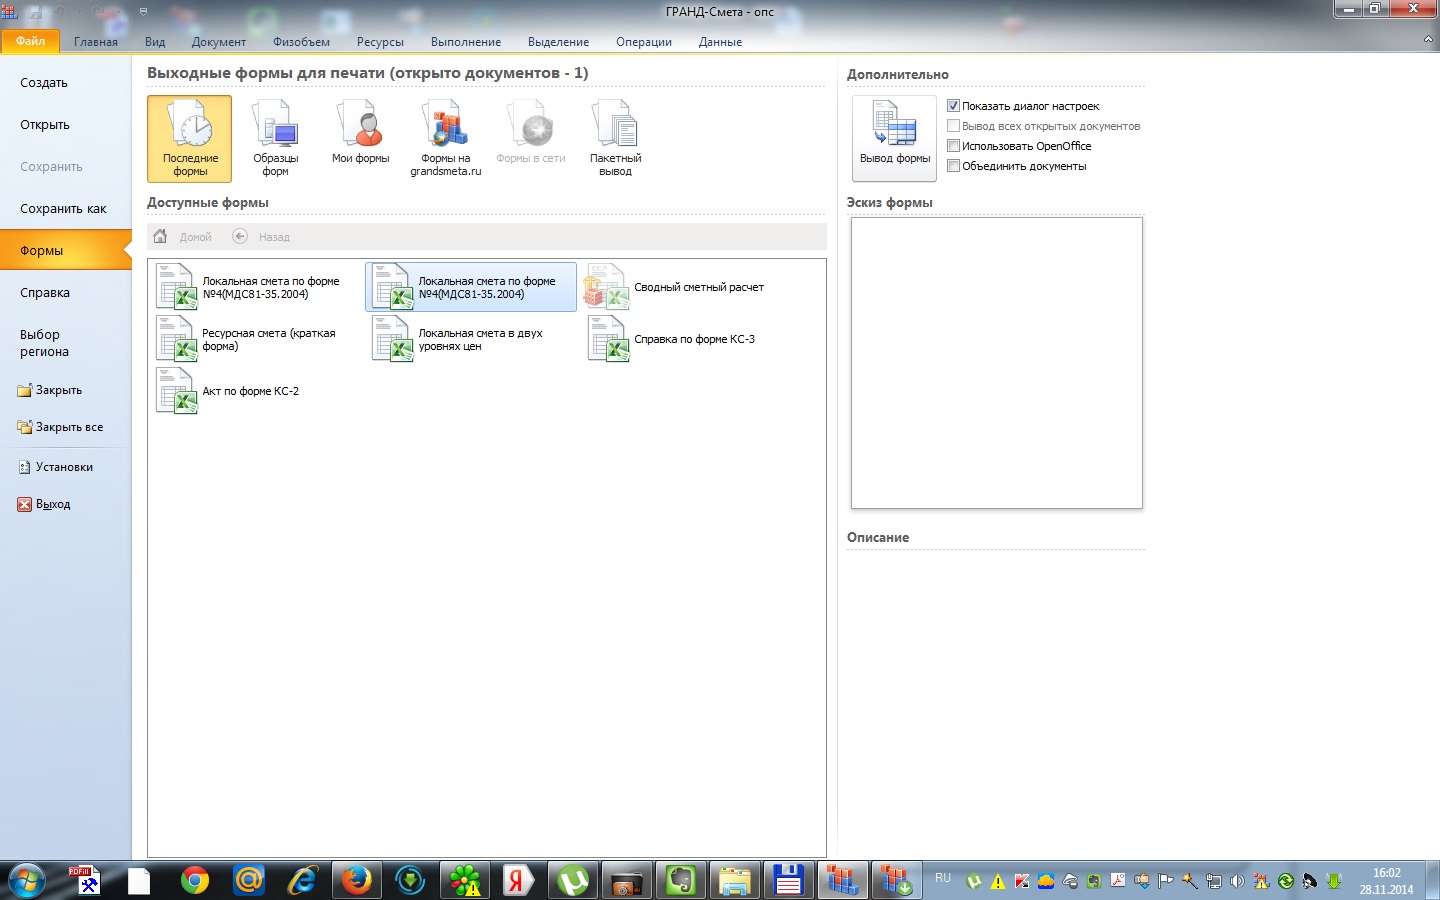Viewport: 1440px width, 900px height.
Task: Uncheck Показать диалог настроек
Action: coord(954,106)
